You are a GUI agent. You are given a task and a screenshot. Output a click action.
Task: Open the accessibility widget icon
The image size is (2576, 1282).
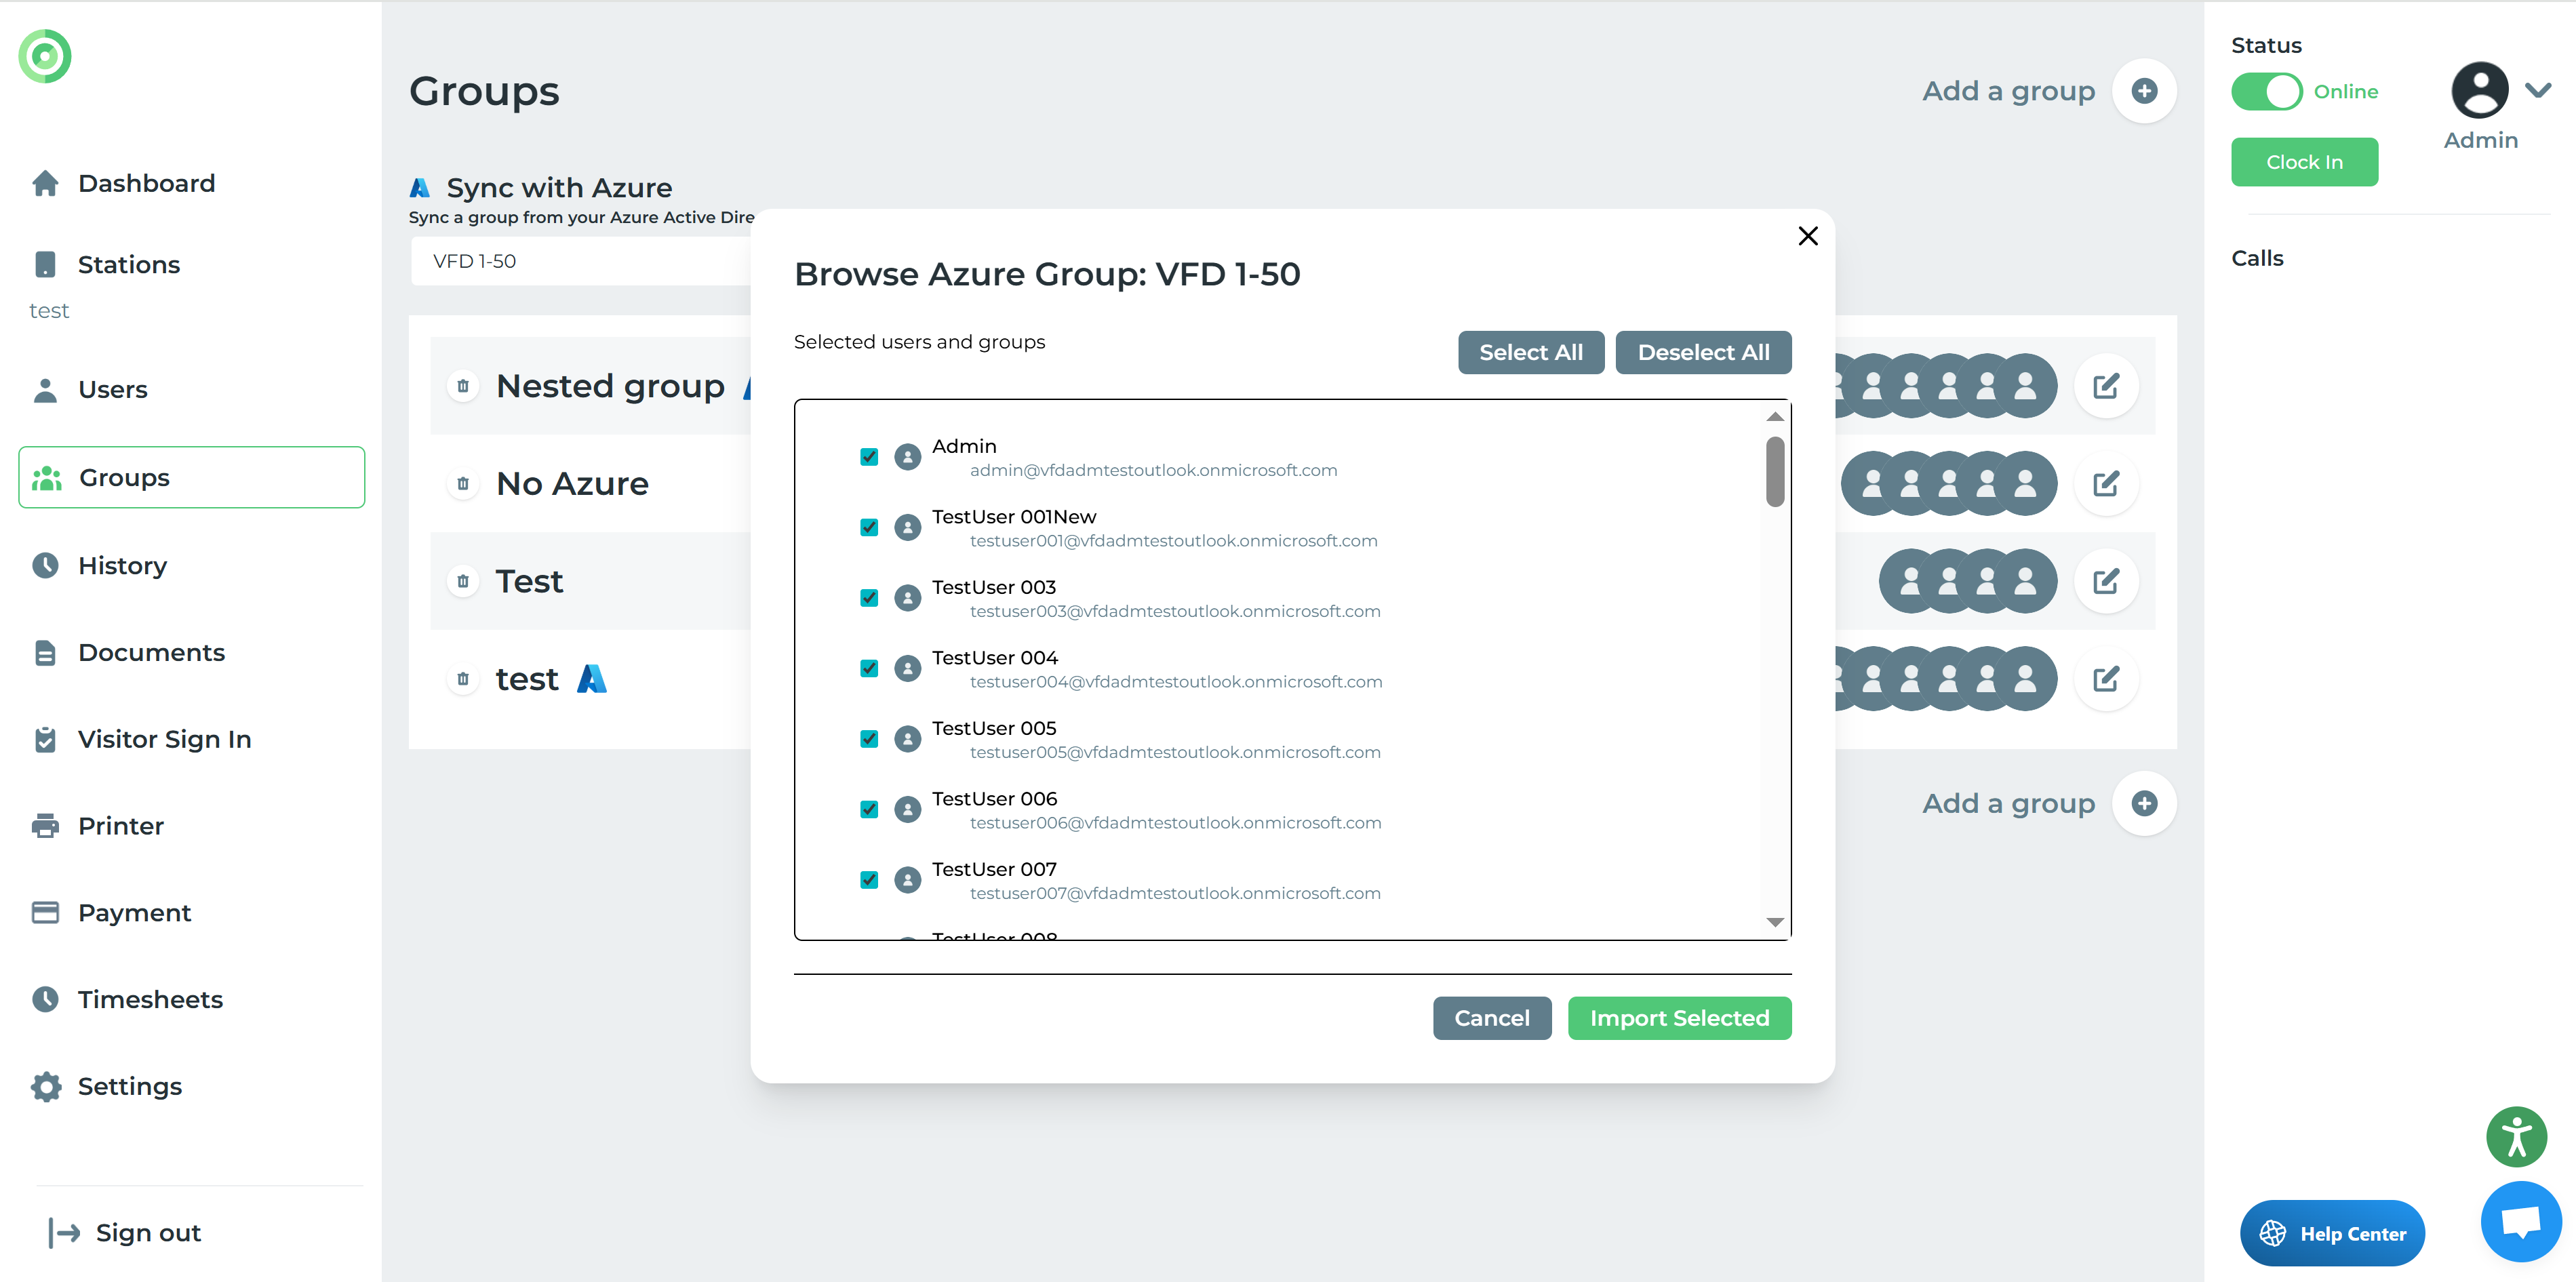2516,1137
